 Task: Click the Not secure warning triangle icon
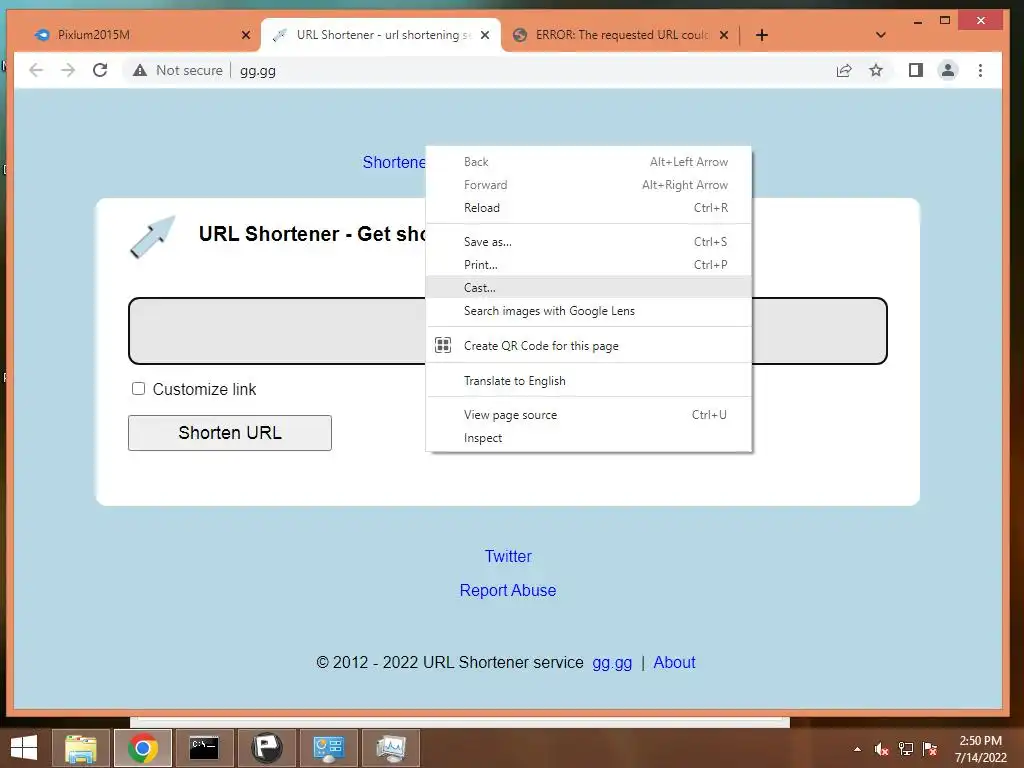[140, 71]
